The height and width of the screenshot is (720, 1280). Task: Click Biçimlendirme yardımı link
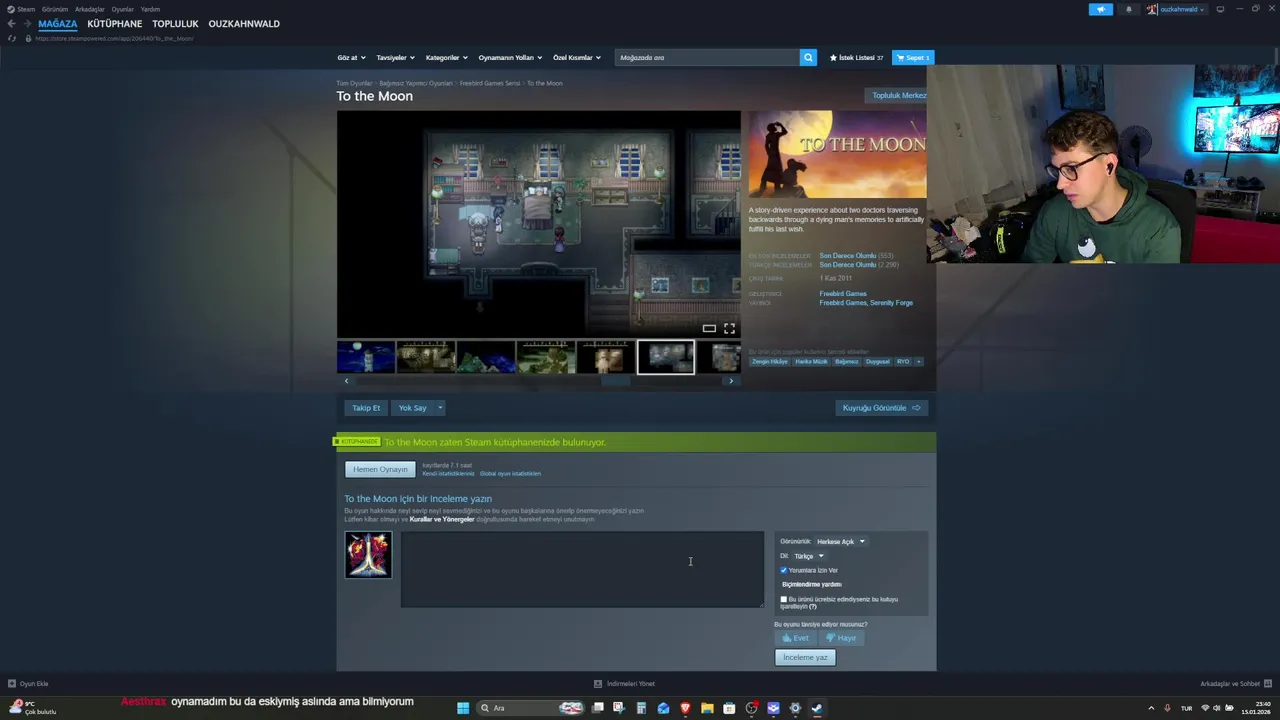coord(811,584)
